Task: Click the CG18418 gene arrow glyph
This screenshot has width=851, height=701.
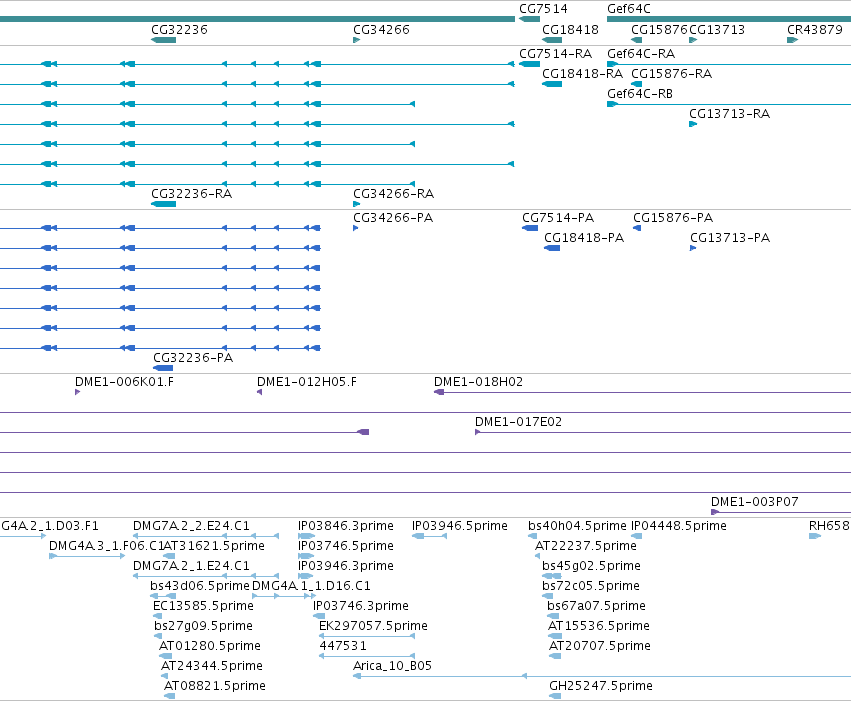Action: tap(552, 40)
